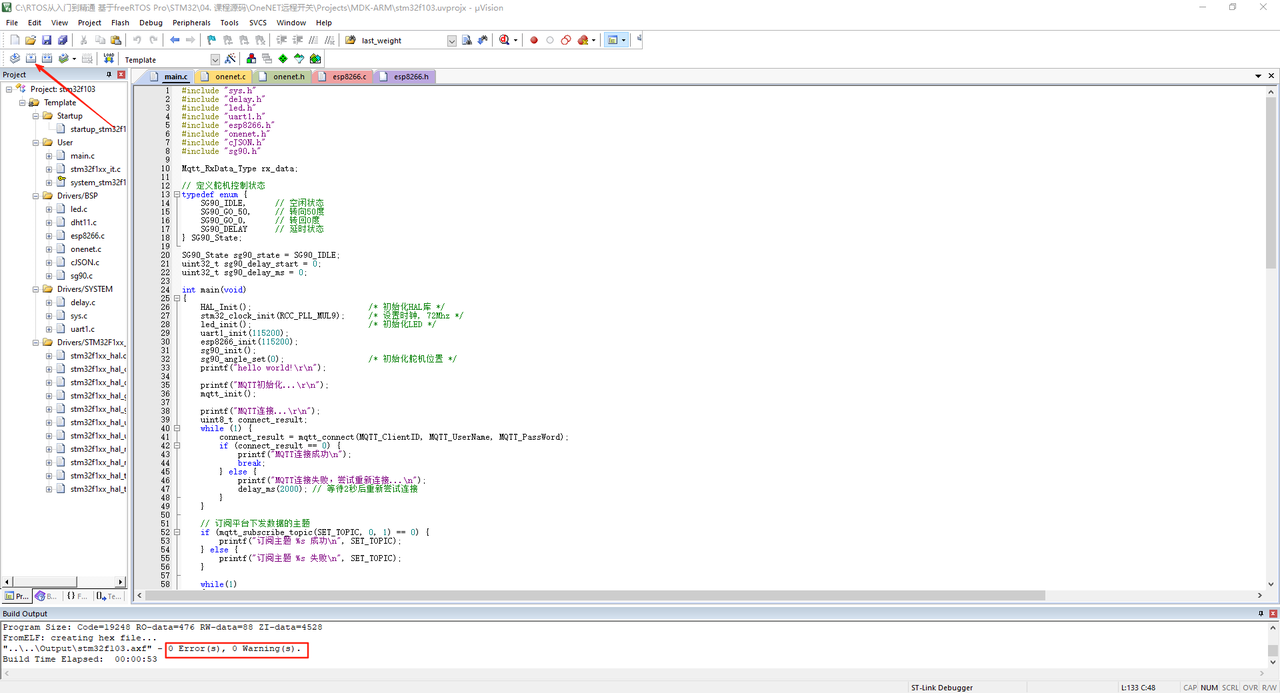This screenshot has width=1280, height=693.
Task: Navigate backwards with the blue left arrow
Action: tap(175, 40)
